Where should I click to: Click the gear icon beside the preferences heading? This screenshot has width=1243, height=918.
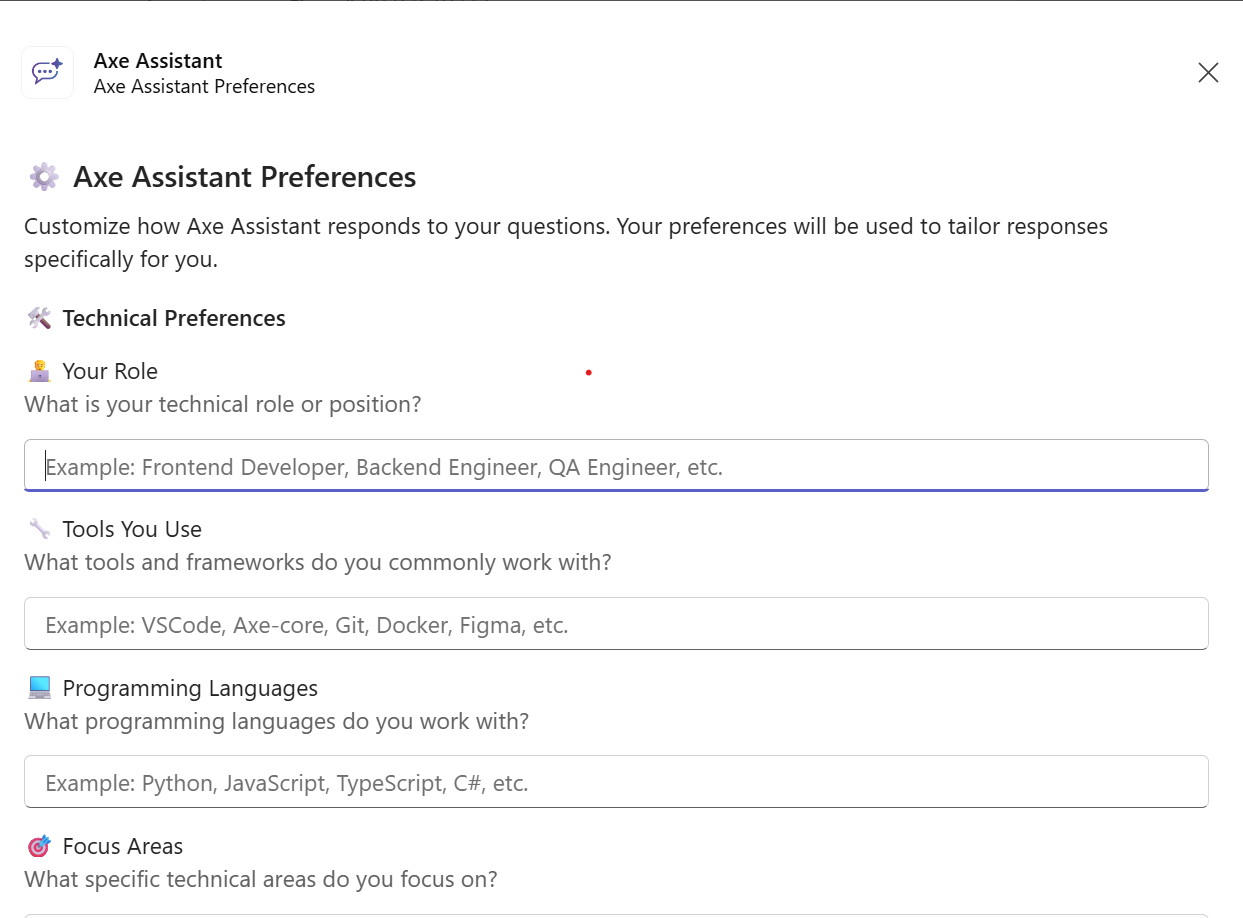[x=42, y=176]
